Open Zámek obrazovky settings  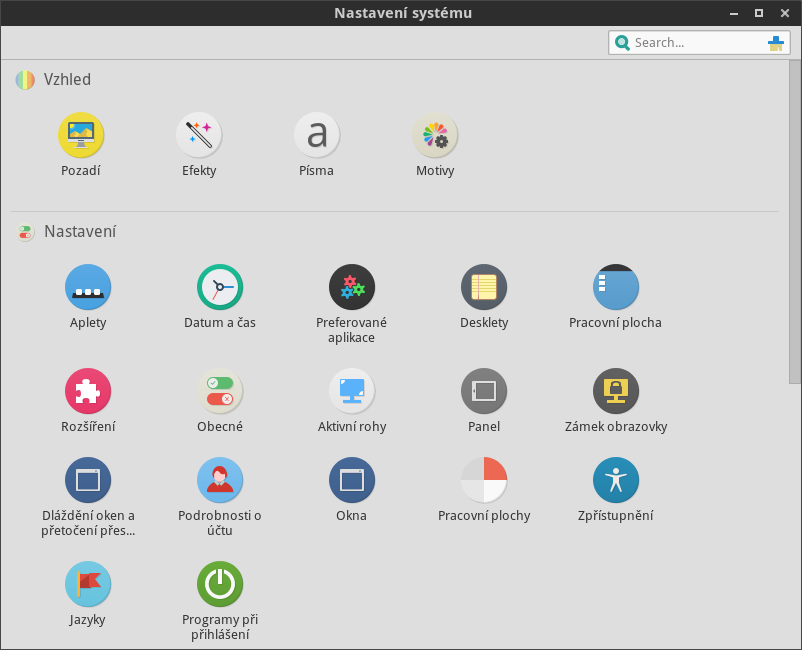[x=615, y=391]
